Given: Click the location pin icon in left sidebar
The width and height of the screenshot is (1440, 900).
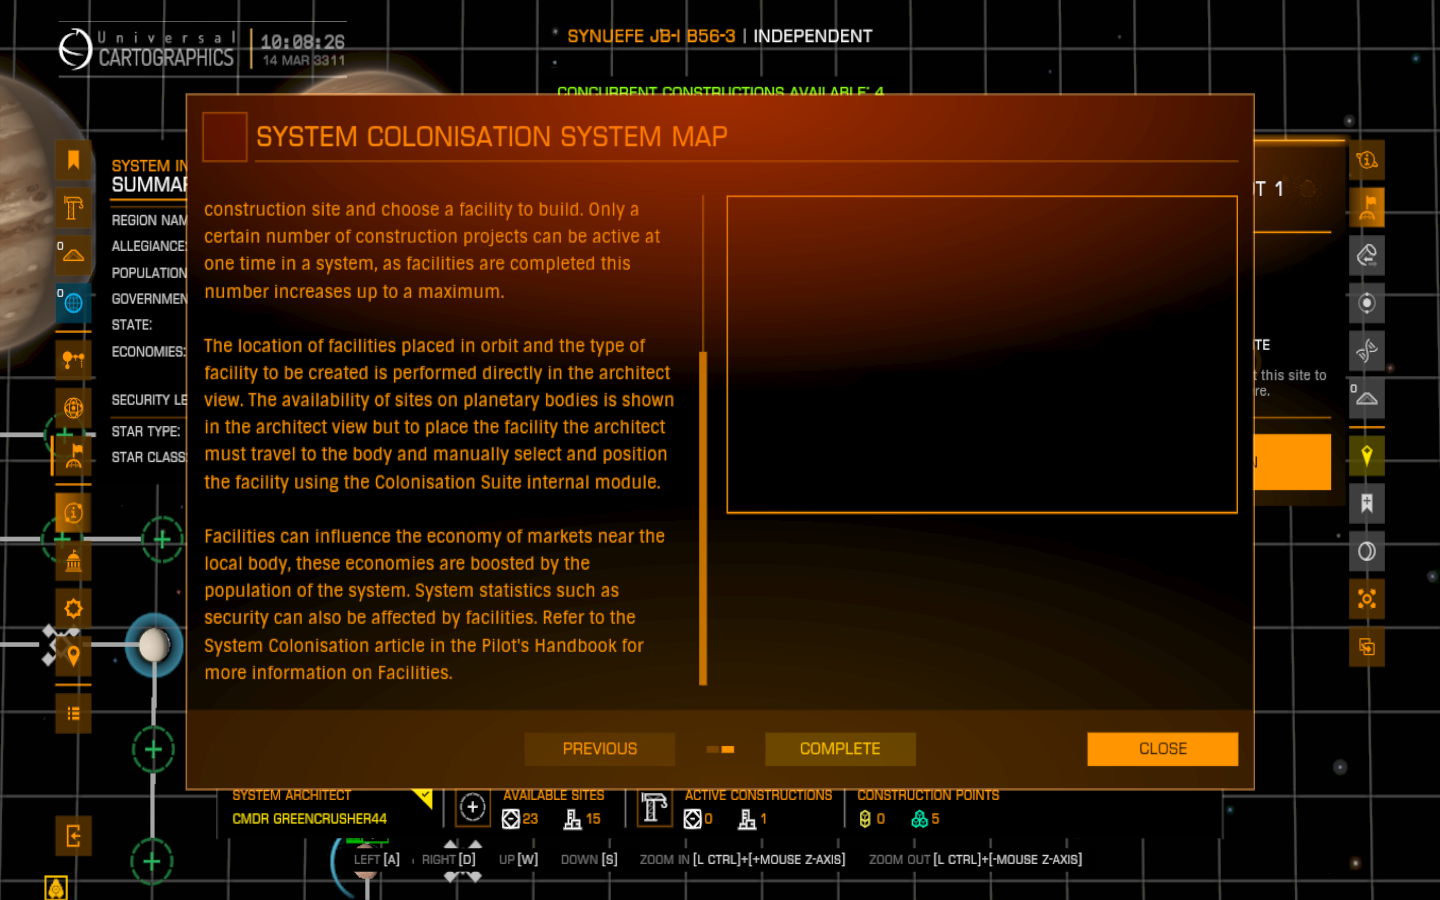Looking at the screenshot, I should click(73, 656).
